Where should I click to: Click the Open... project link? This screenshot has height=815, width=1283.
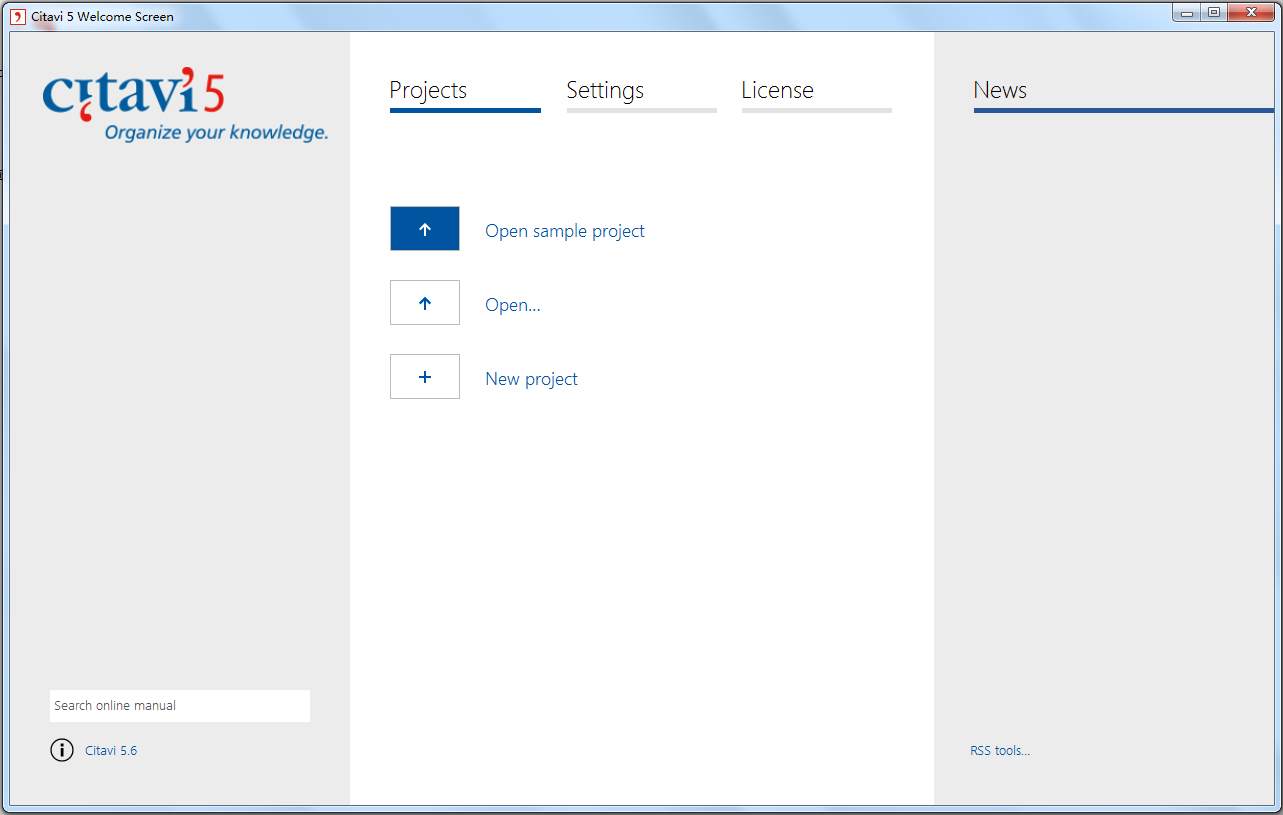coord(513,305)
